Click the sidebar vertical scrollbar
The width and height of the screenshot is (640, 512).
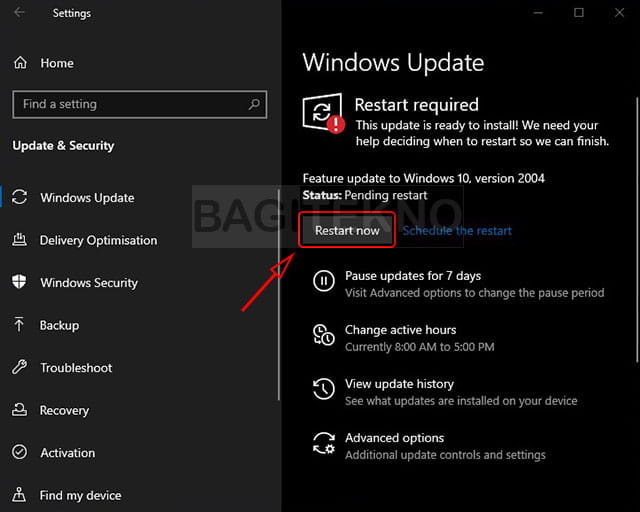[x=279, y=294]
